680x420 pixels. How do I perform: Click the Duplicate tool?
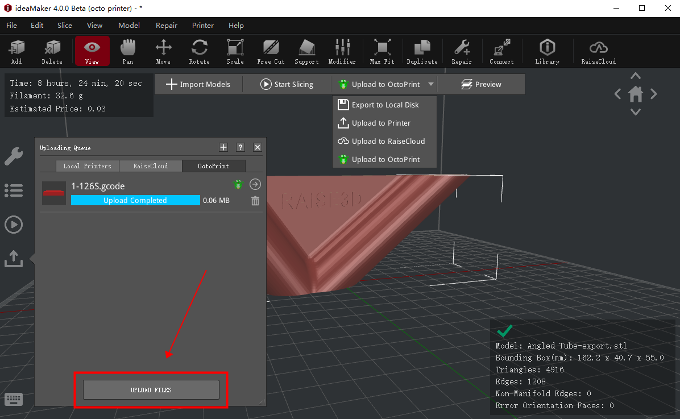[x=422, y=51]
